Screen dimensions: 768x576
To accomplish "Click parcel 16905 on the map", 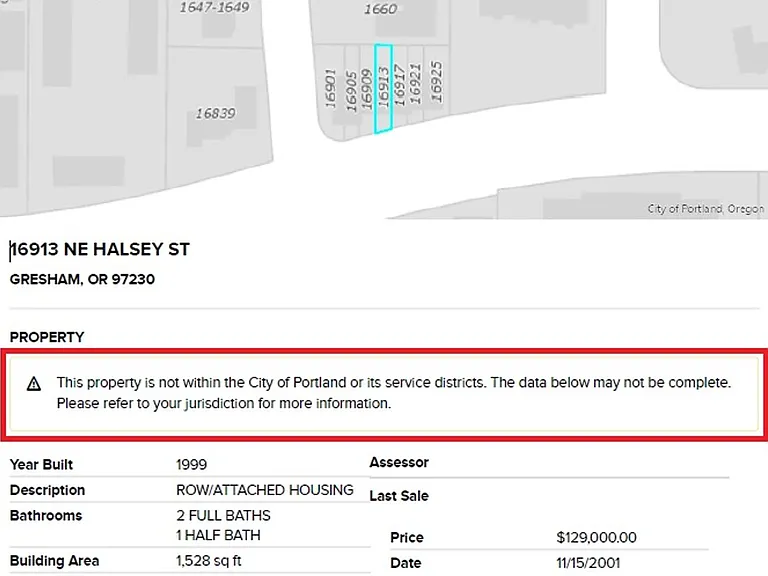I will click(x=352, y=90).
